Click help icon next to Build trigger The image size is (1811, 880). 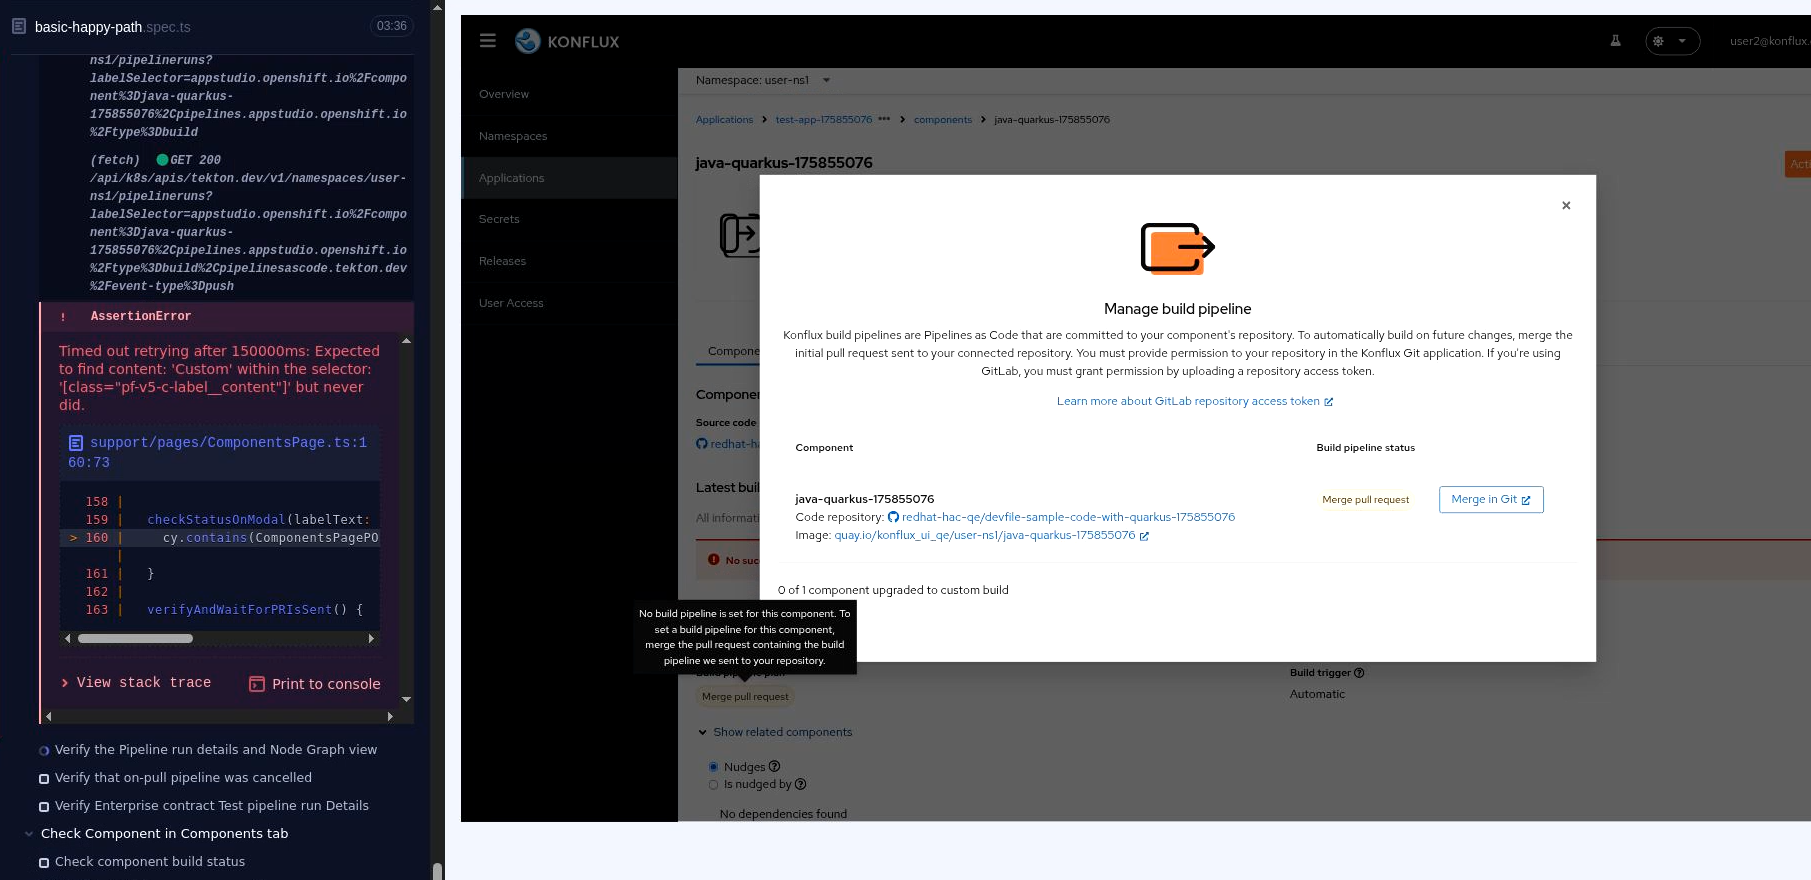[x=1359, y=673]
